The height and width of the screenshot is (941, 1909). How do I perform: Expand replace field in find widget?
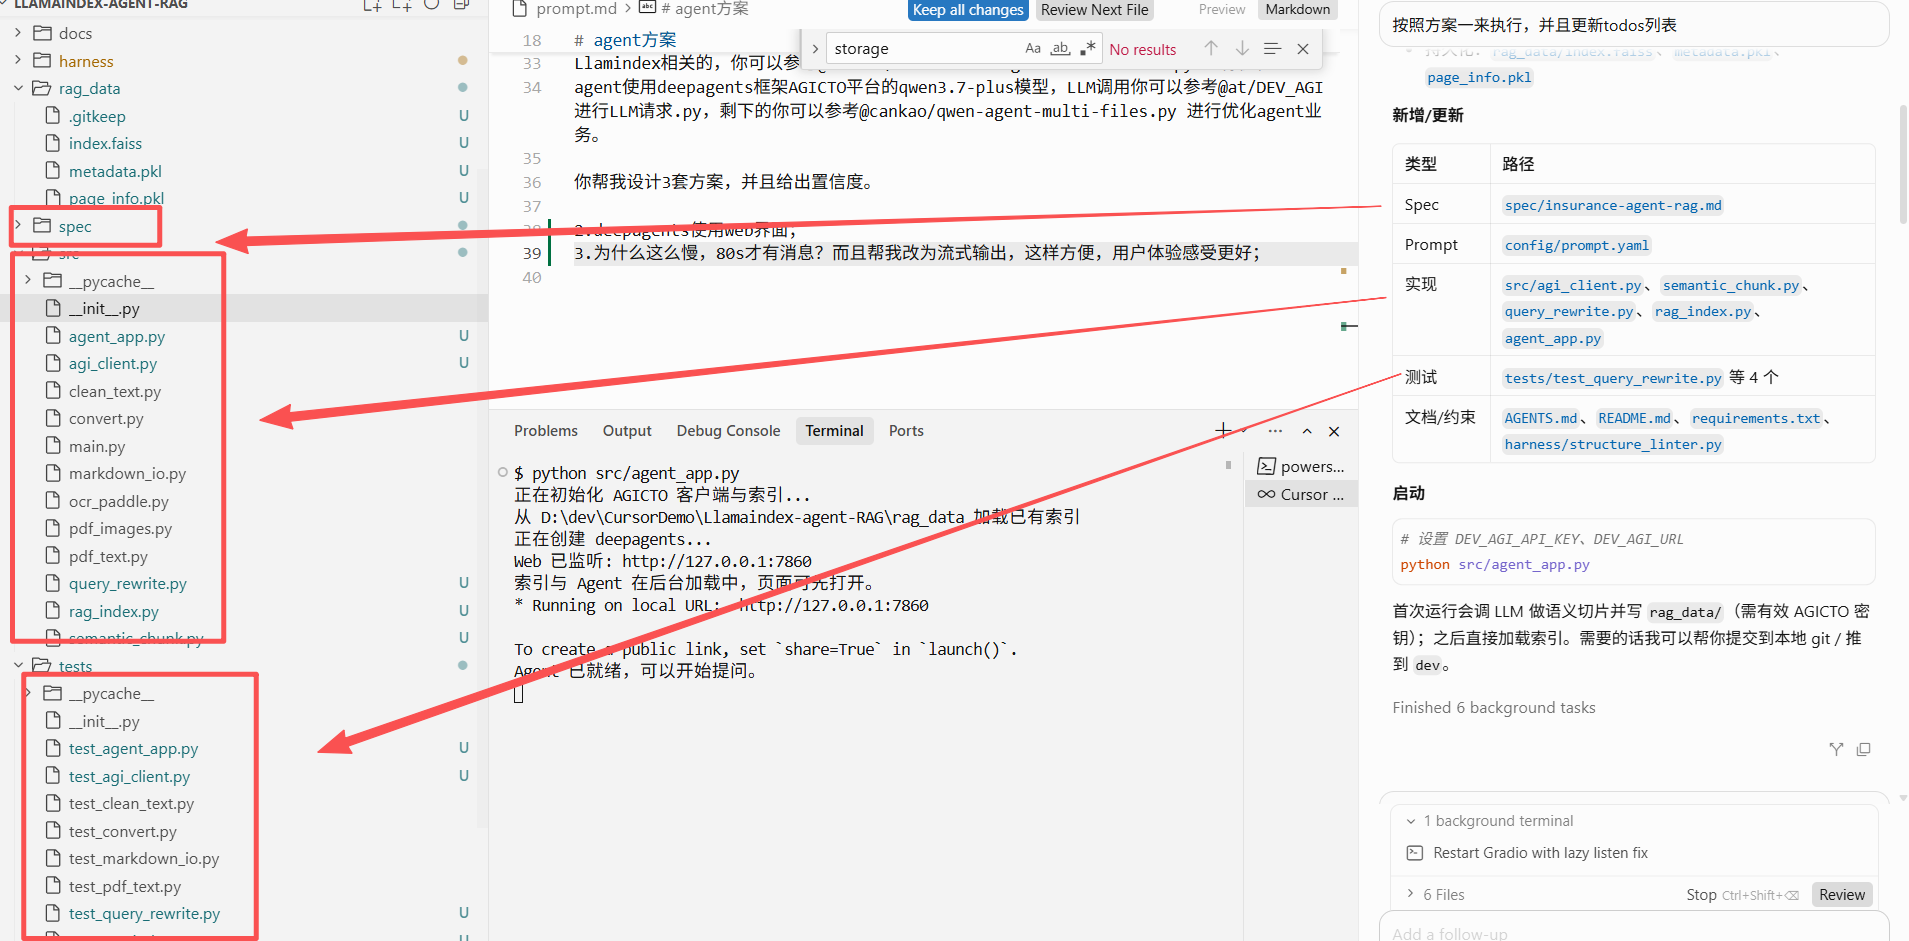(815, 48)
